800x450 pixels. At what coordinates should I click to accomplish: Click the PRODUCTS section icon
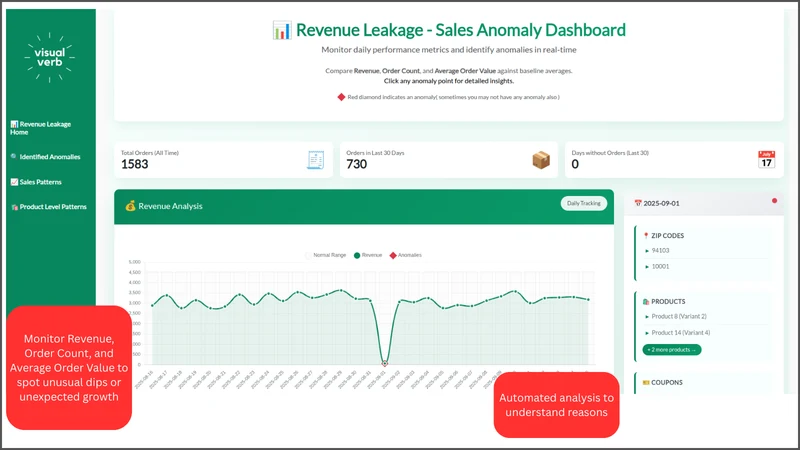pyautogui.click(x=646, y=302)
